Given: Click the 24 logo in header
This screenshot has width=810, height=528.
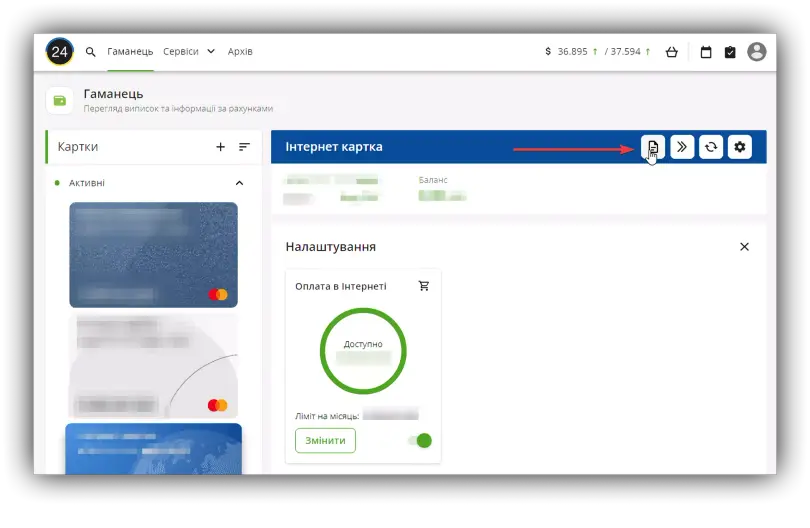Looking at the screenshot, I should click(60, 51).
